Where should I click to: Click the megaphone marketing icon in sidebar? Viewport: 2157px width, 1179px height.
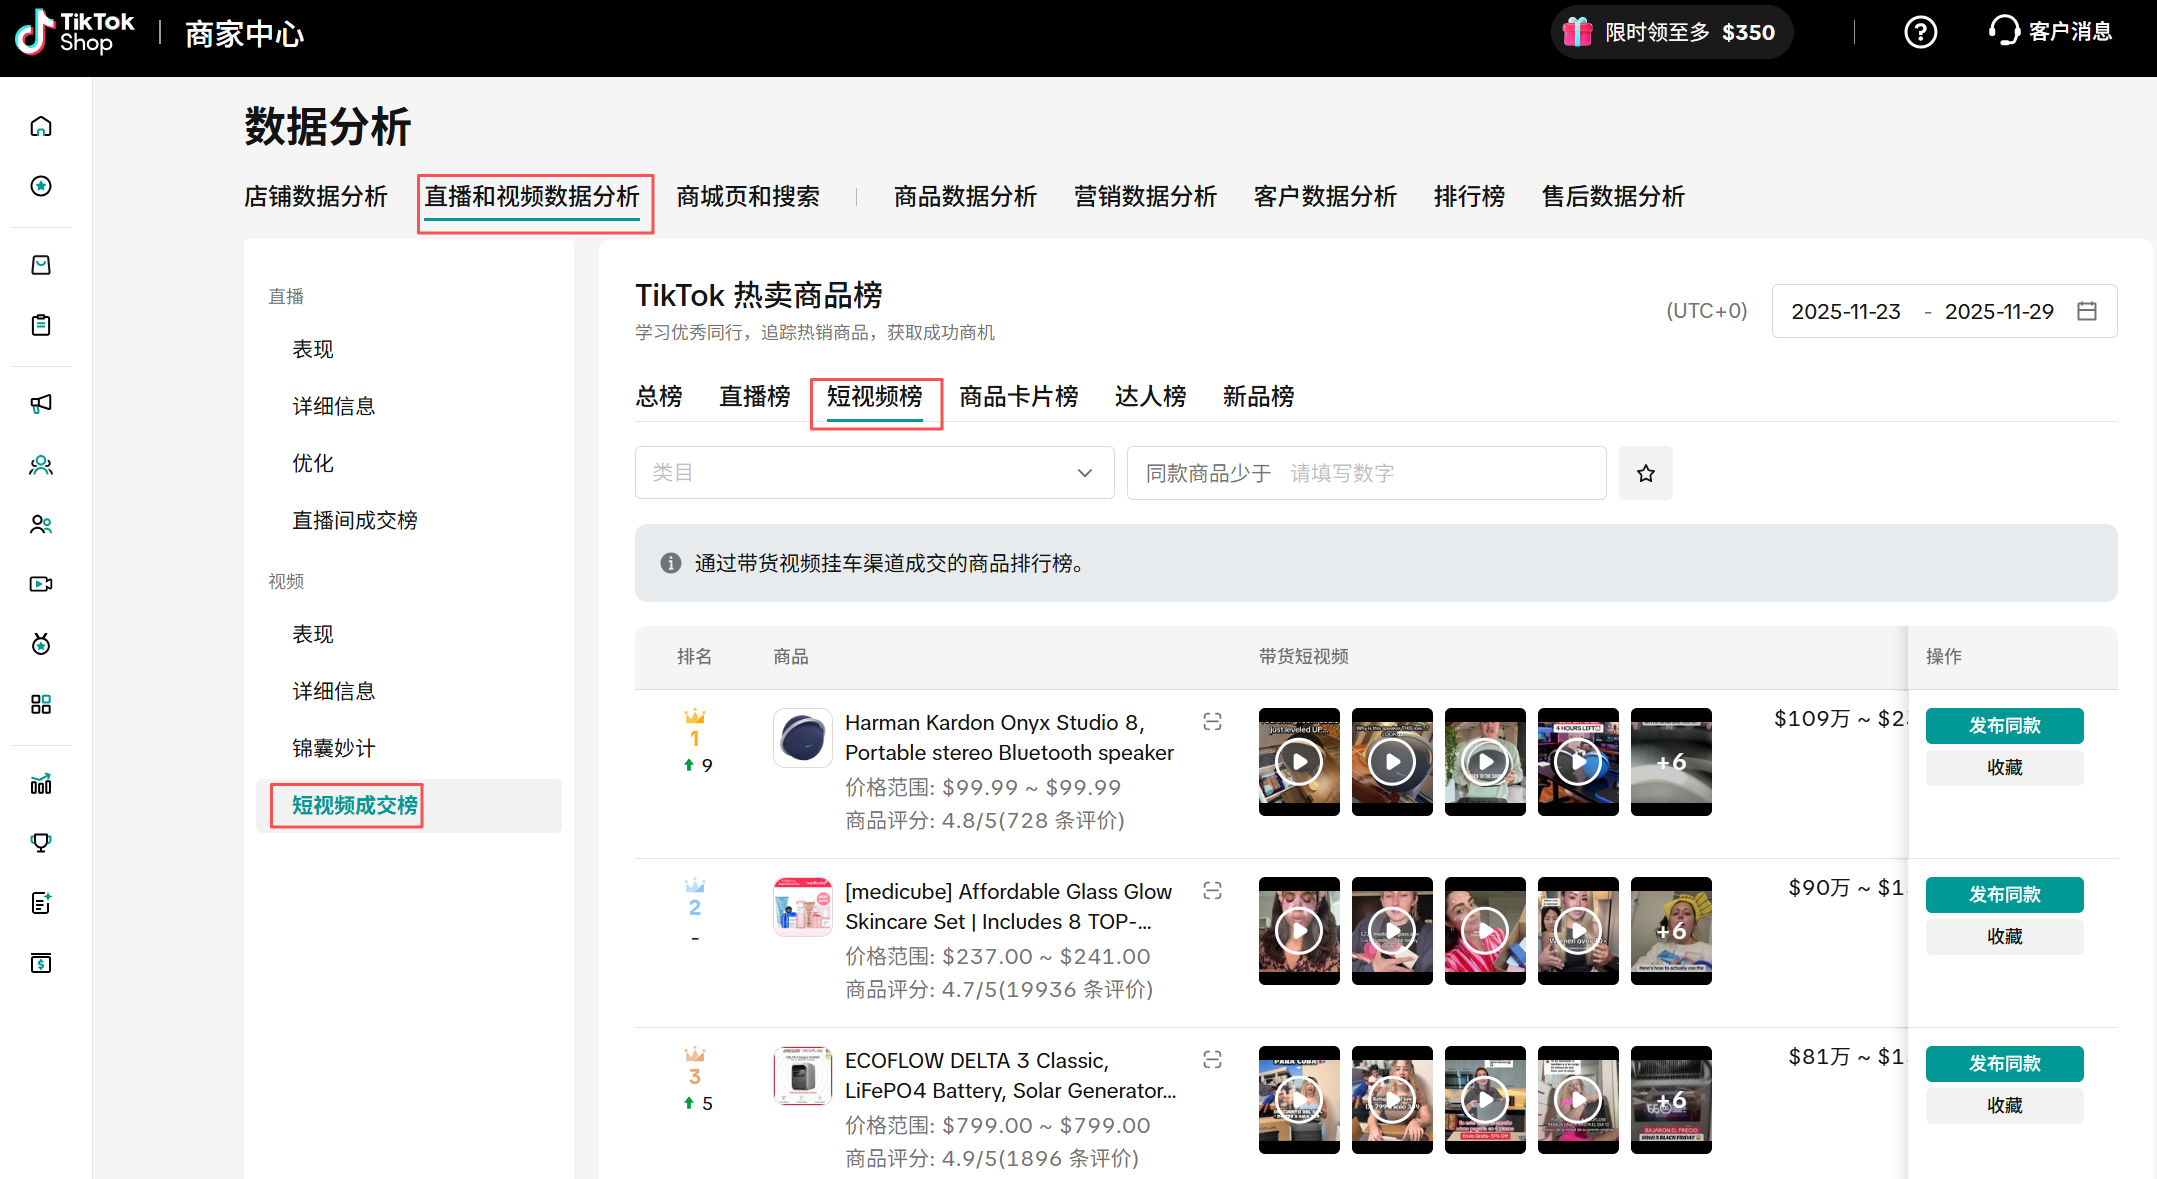pos(41,403)
